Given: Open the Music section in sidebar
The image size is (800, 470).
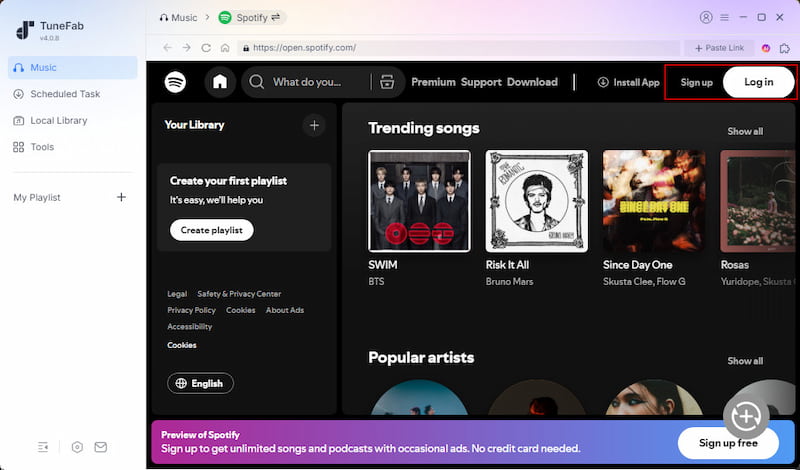Looking at the screenshot, I should coord(72,67).
